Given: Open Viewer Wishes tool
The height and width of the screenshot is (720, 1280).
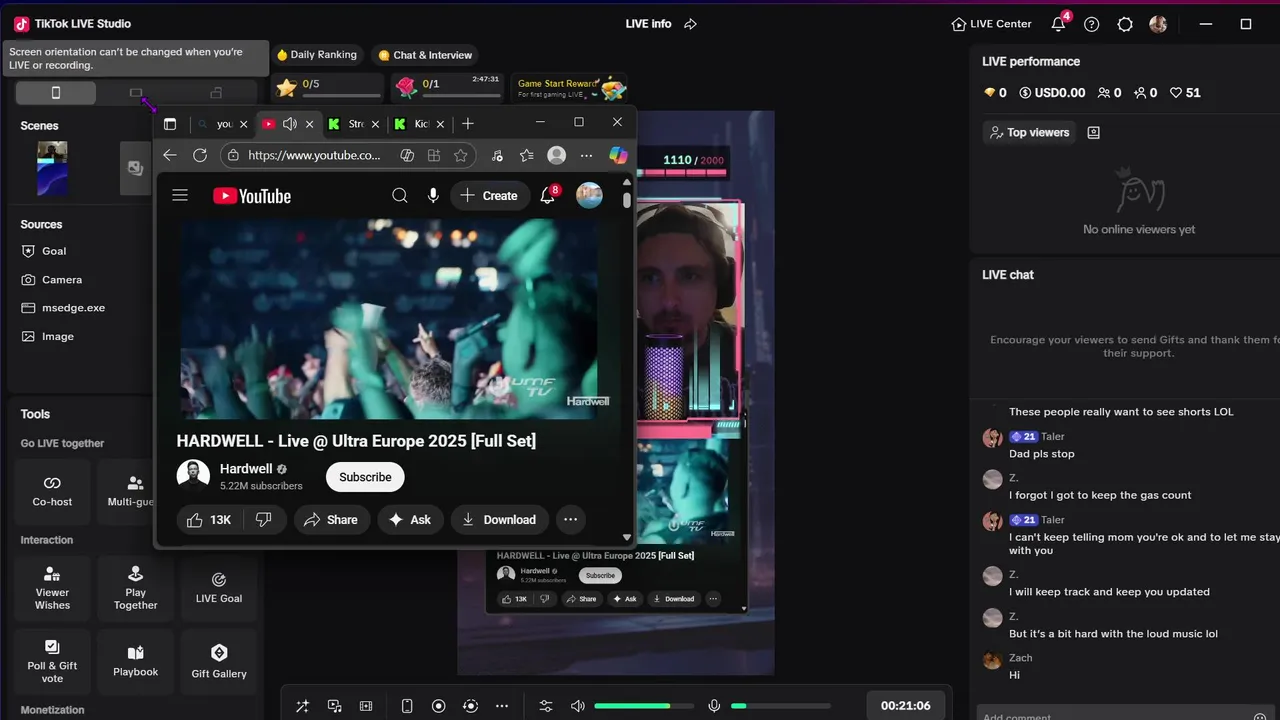Looking at the screenshot, I should (52, 587).
